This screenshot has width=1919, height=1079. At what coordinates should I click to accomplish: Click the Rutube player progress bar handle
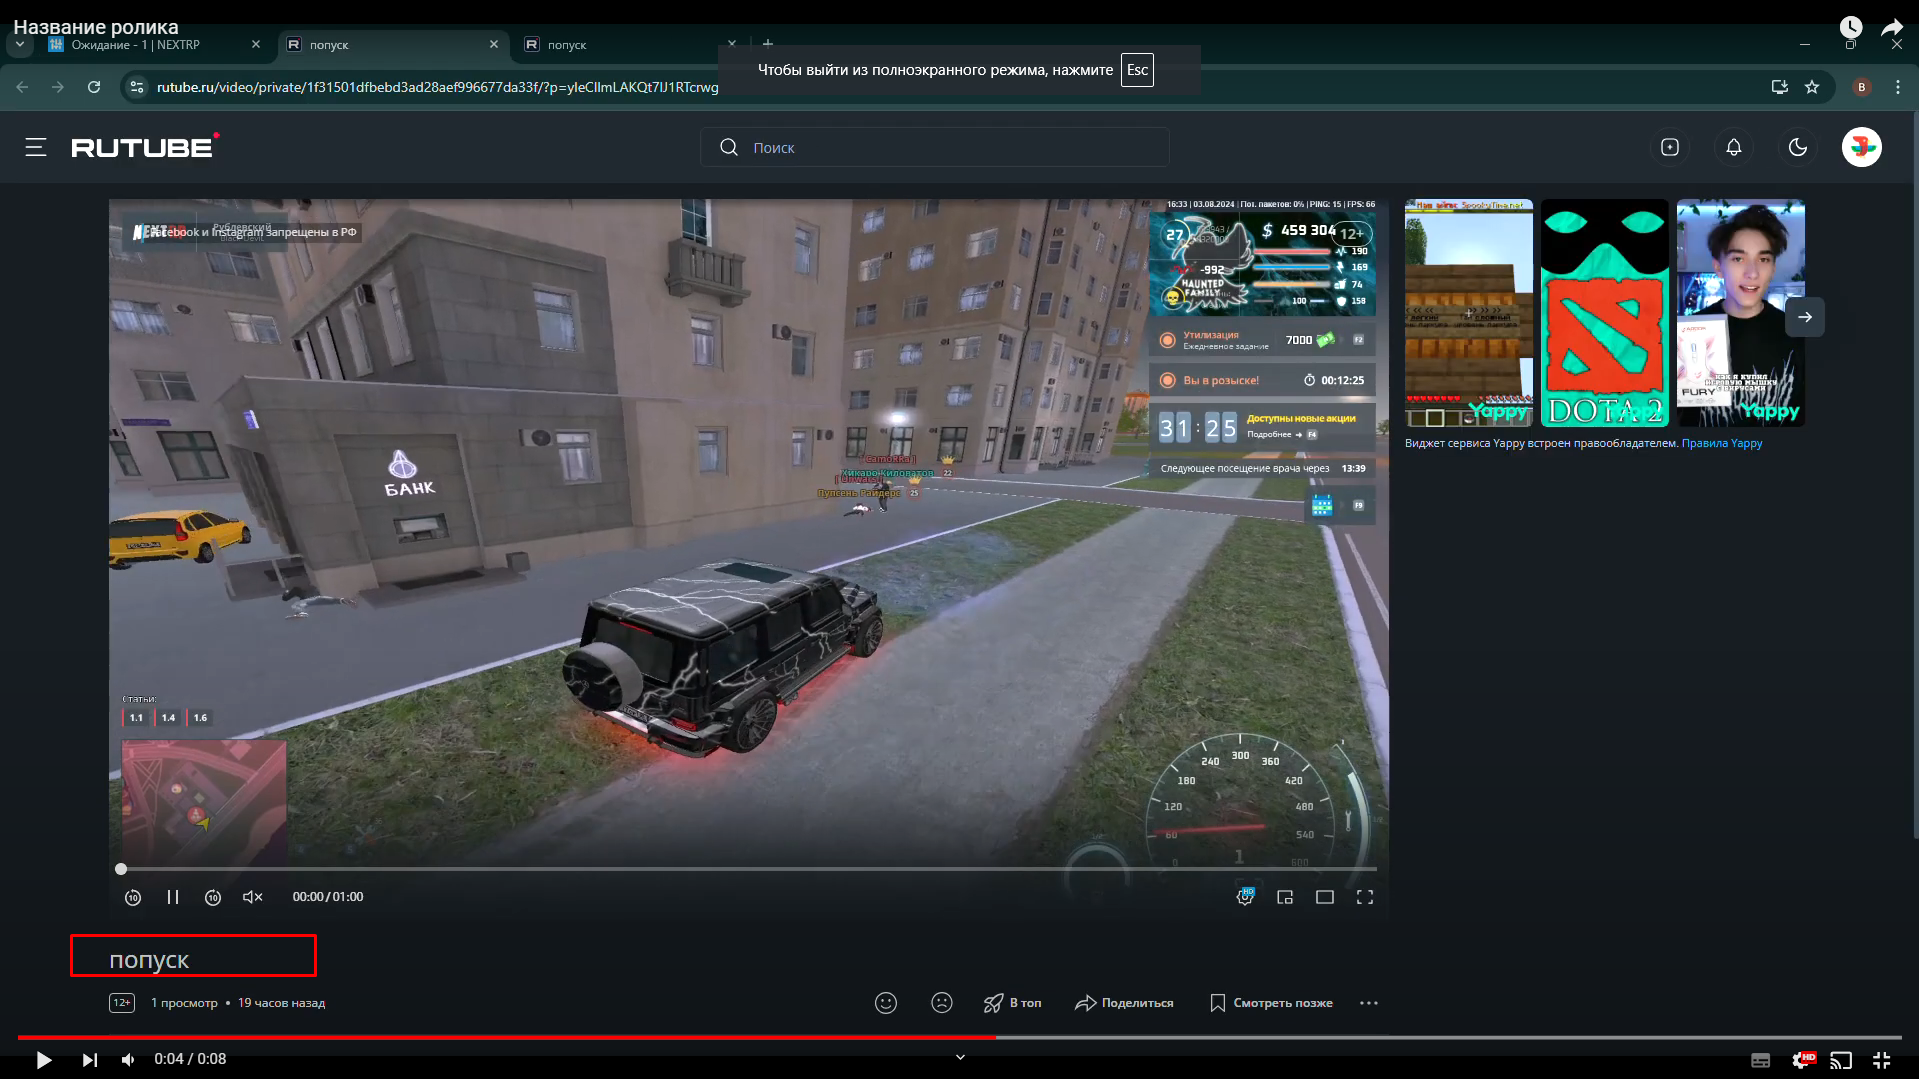pyautogui.click(x=121, y=869)
